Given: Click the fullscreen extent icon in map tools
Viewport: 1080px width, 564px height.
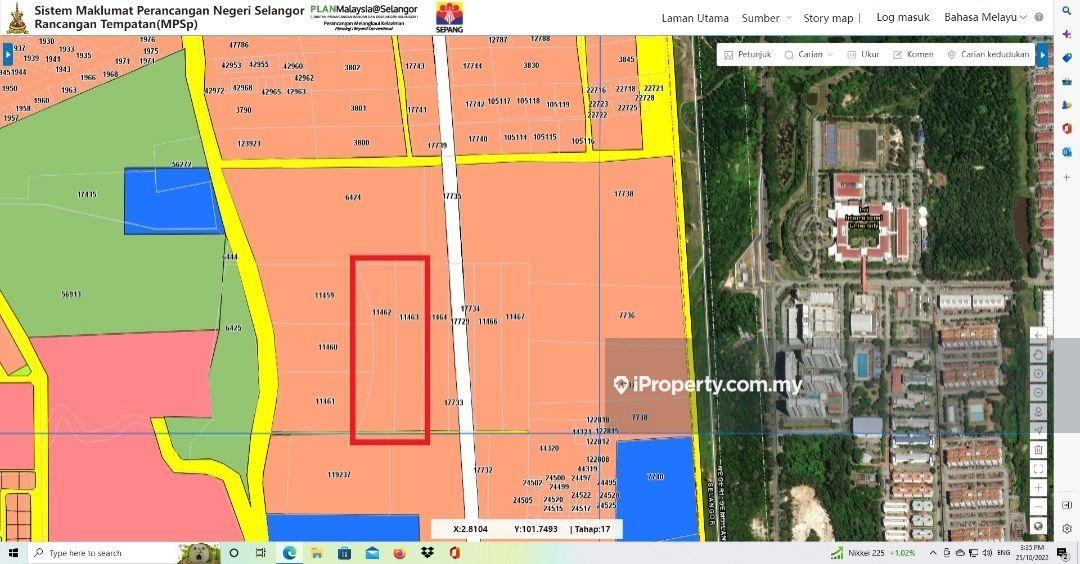Looking at the screenshot, I should point(1039,468).
